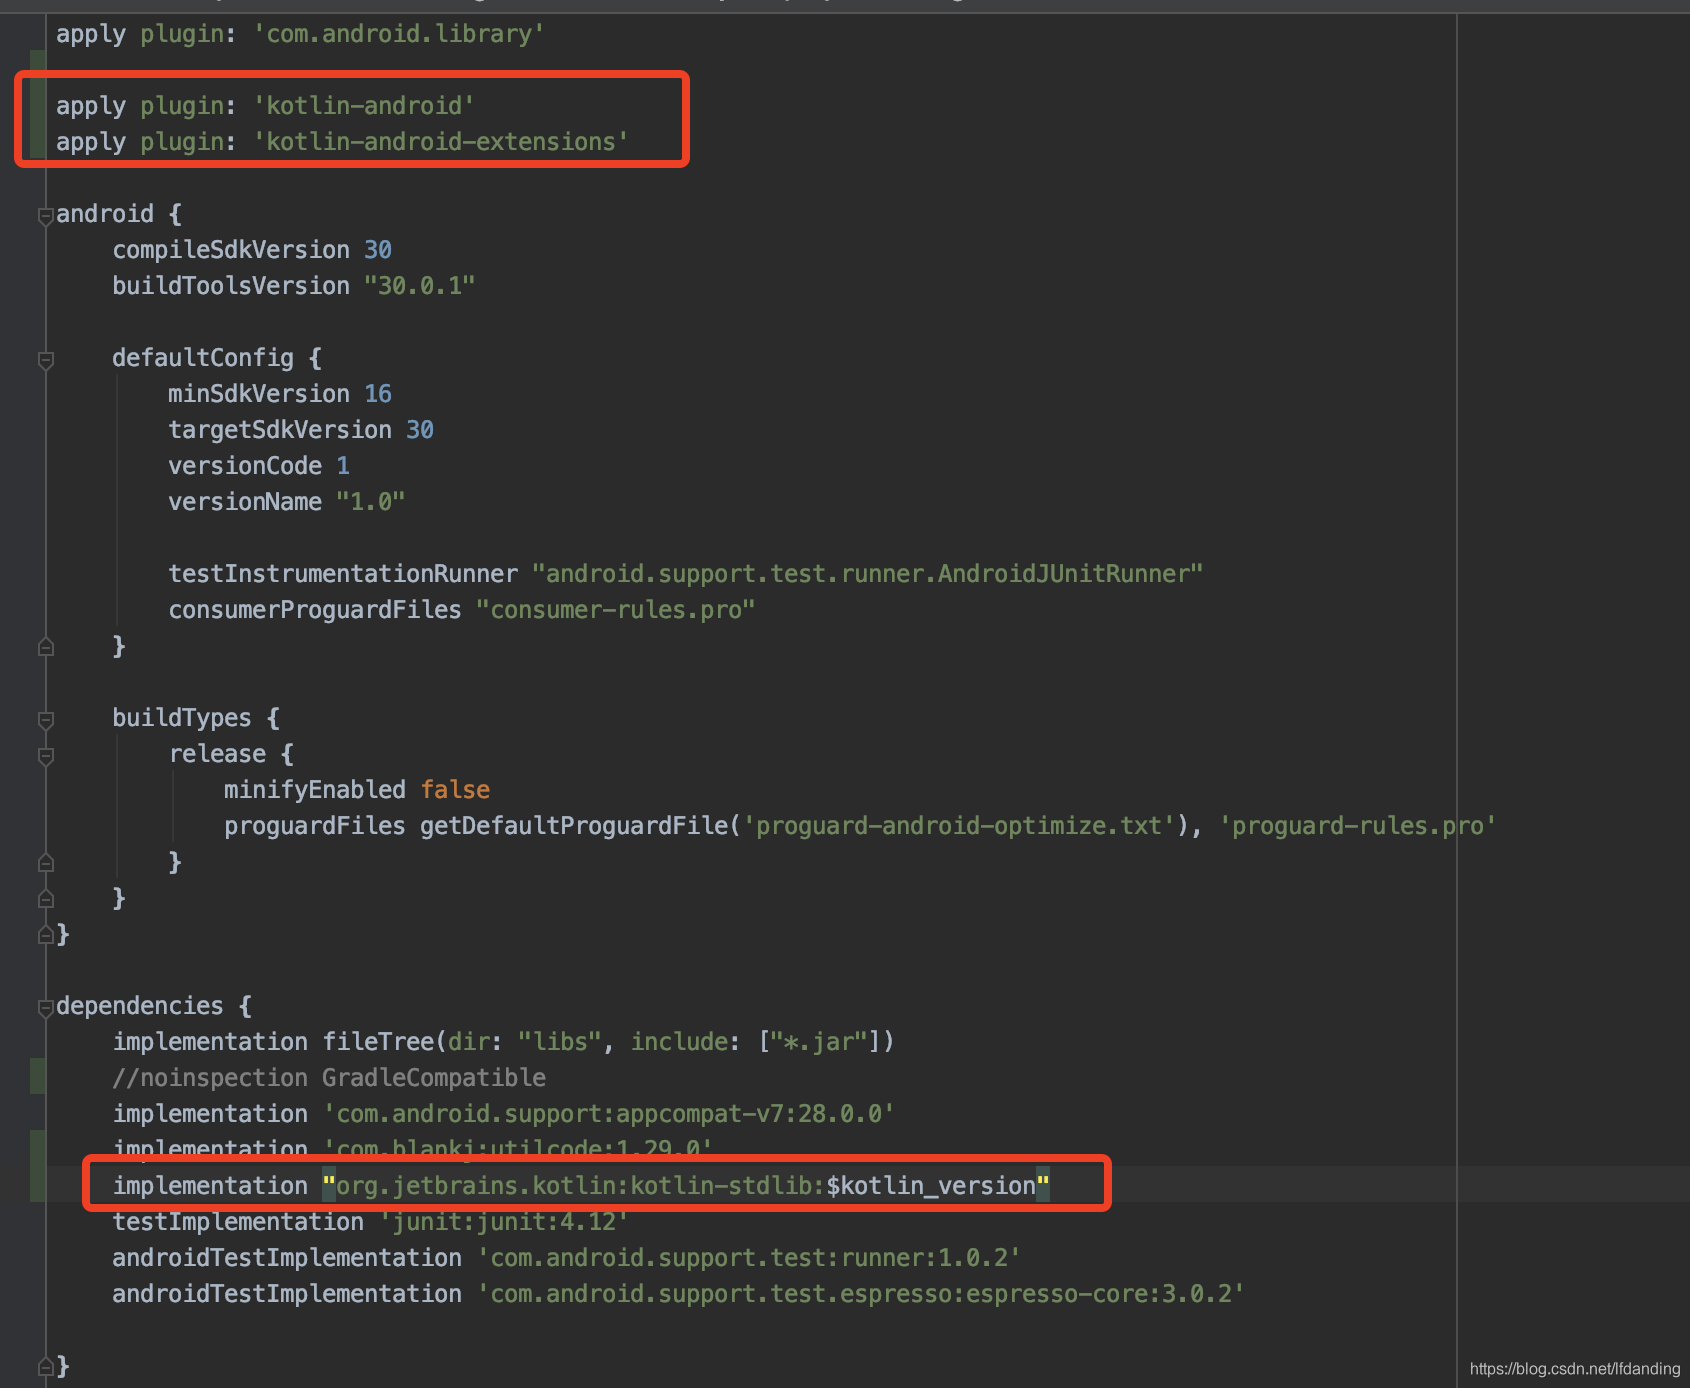Click 'junit:junit:4.12' dependency string
Screen dimensions: 1690x1388
tap(504, 1222)
